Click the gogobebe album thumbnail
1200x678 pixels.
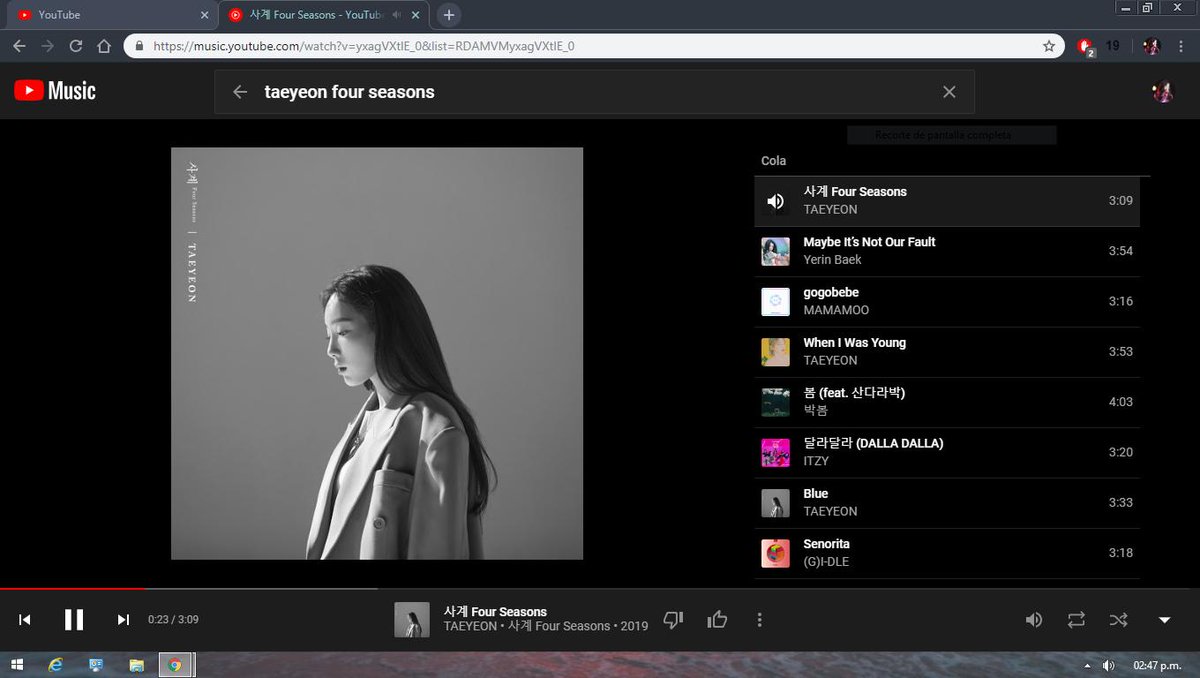[x=775, y=302]
